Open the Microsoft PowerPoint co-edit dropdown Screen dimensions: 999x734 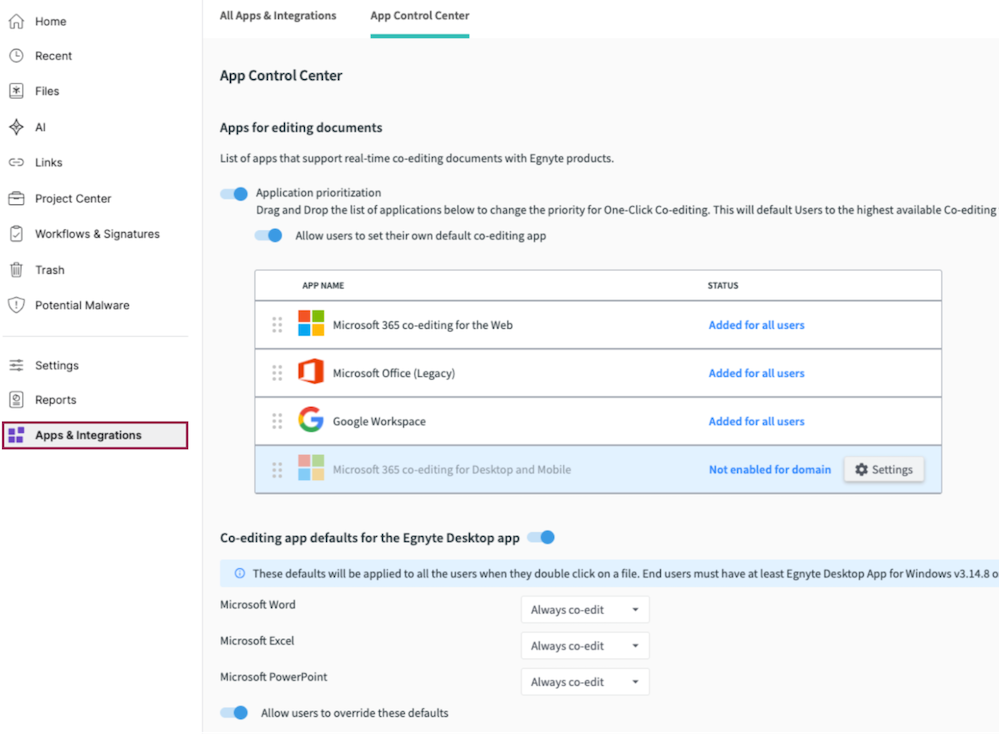coord(585,682)
